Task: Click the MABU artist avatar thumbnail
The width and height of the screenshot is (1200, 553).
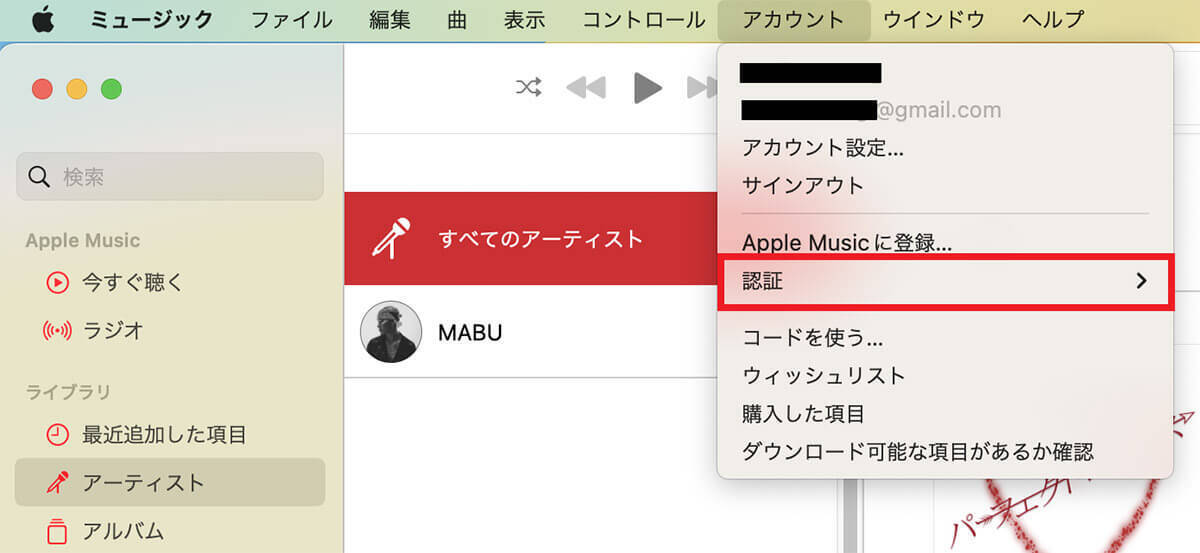Action: coord(391,332)
